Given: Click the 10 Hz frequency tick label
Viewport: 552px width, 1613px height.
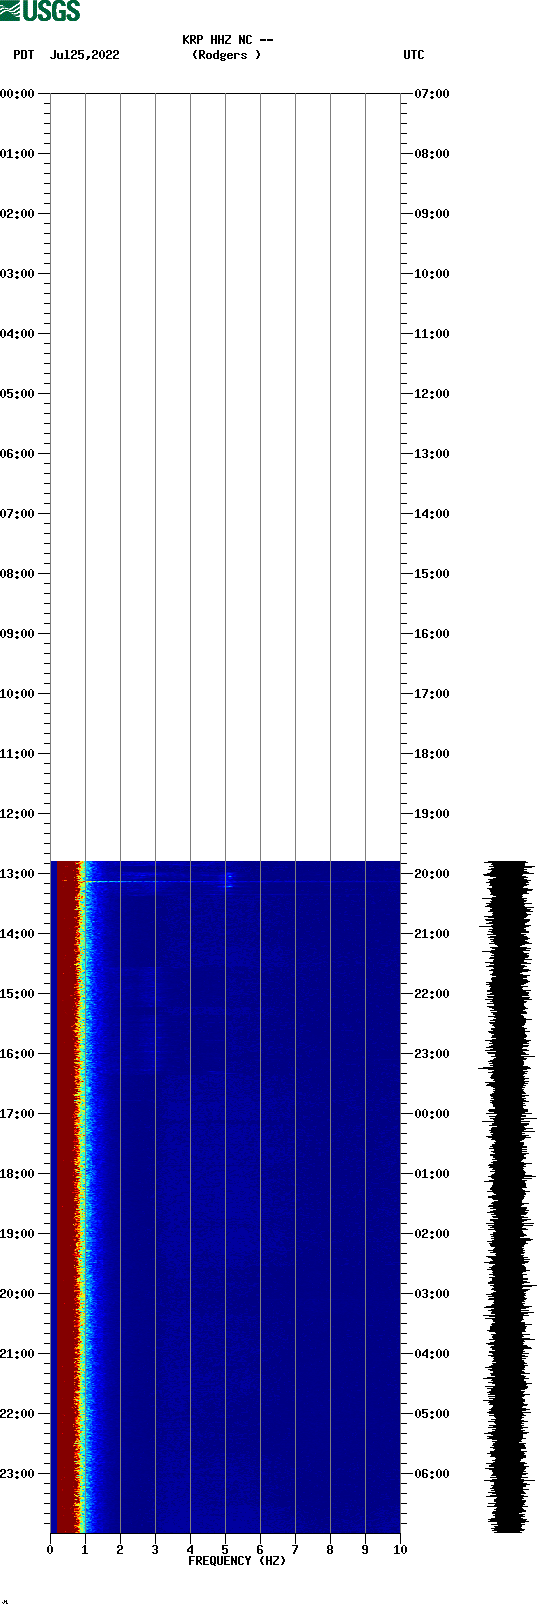Looking at the screenshot, I should pyautogui.click(x=400, y=1550).
